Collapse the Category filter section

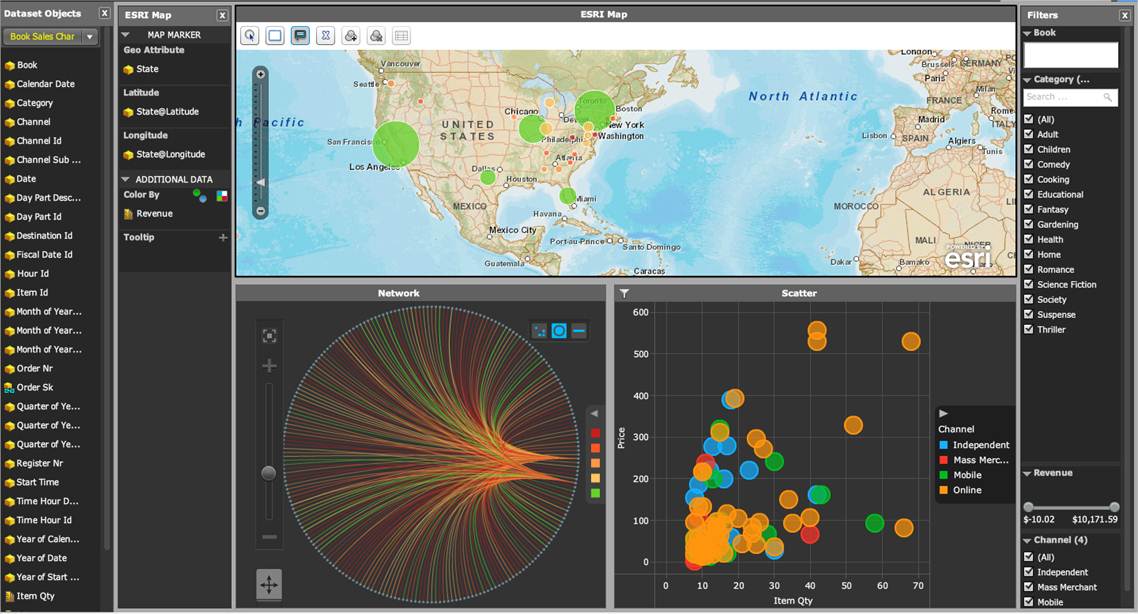pyautogui.click(x=1027, y=80)
